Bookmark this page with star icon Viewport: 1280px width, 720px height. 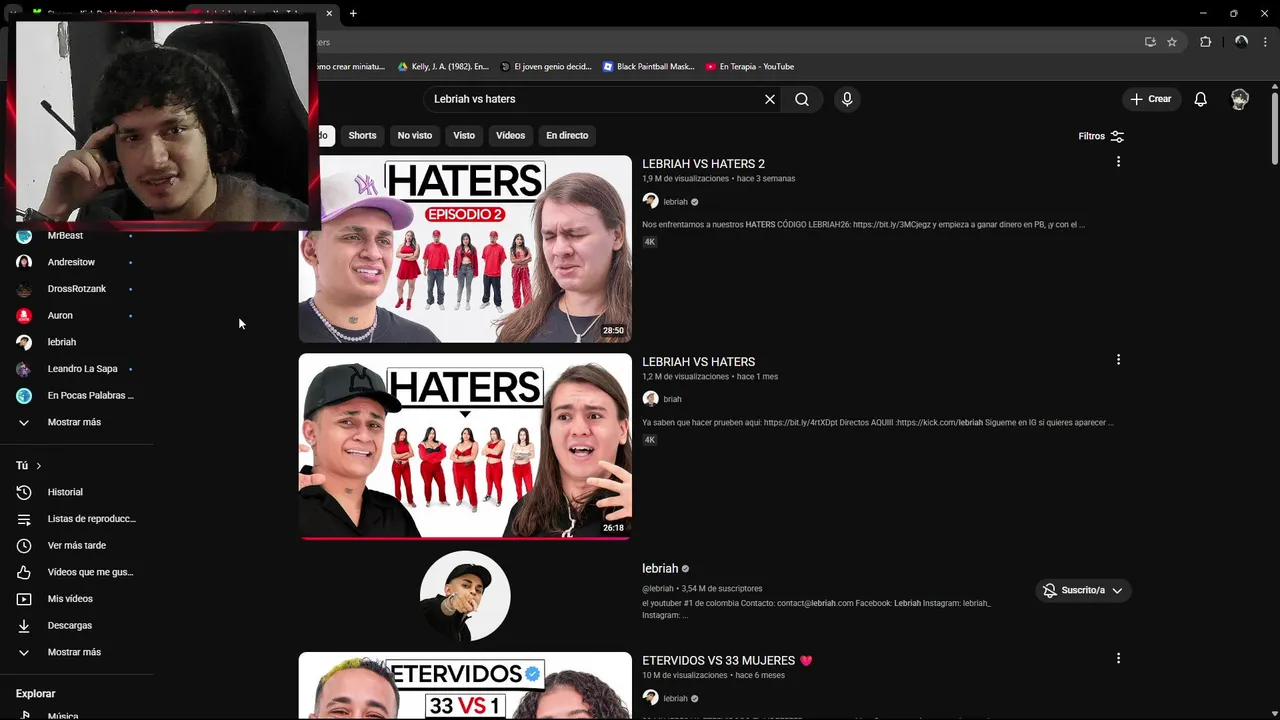[1172, 42]
